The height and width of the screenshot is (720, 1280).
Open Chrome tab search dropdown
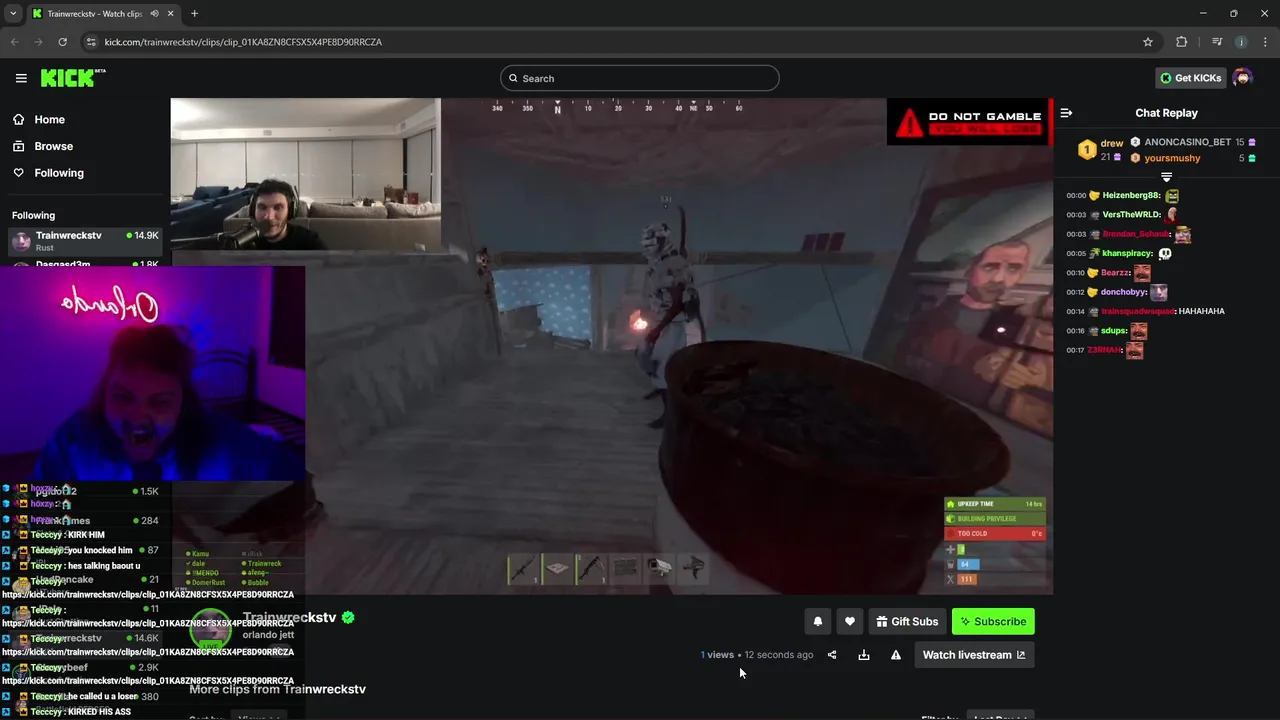tap(13, 13)
